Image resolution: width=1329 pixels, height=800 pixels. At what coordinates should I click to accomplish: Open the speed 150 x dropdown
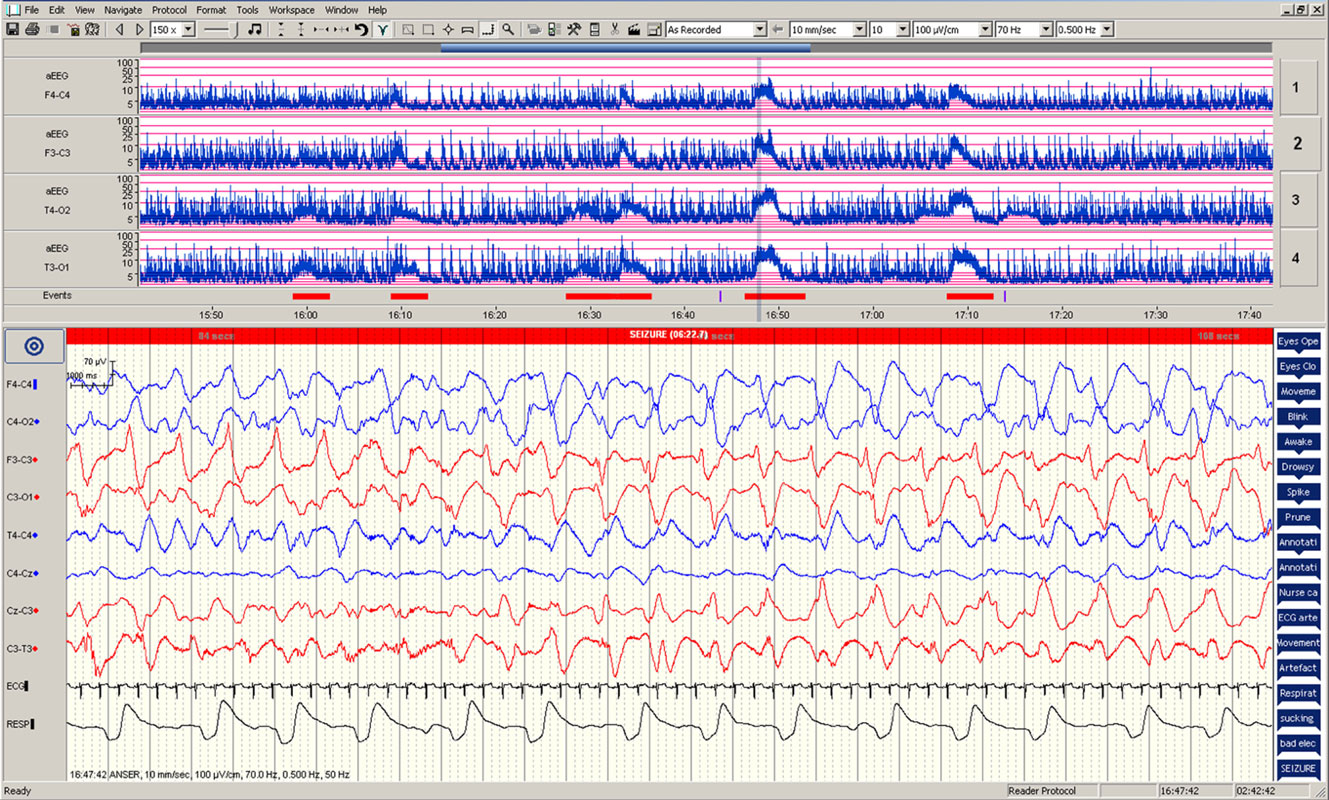pos(188,30)
